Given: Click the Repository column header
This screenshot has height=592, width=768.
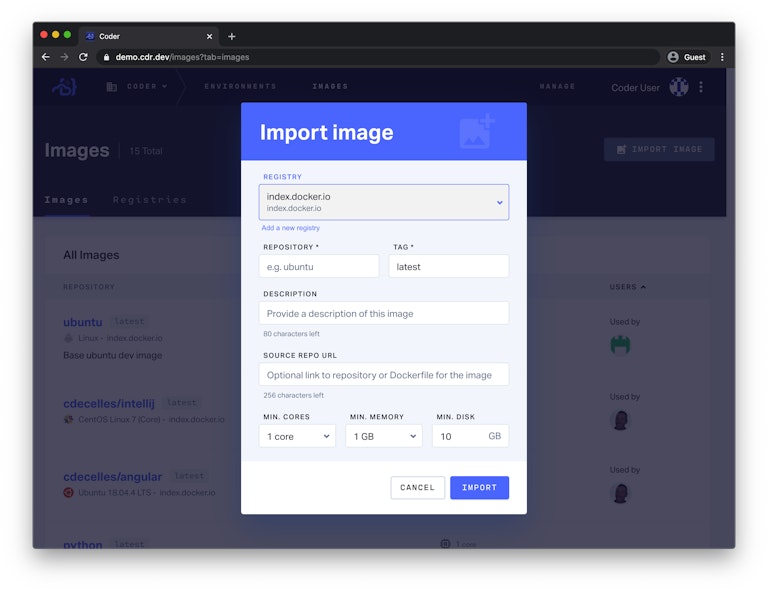Looking at the screenshot, I should click(89, 287).
